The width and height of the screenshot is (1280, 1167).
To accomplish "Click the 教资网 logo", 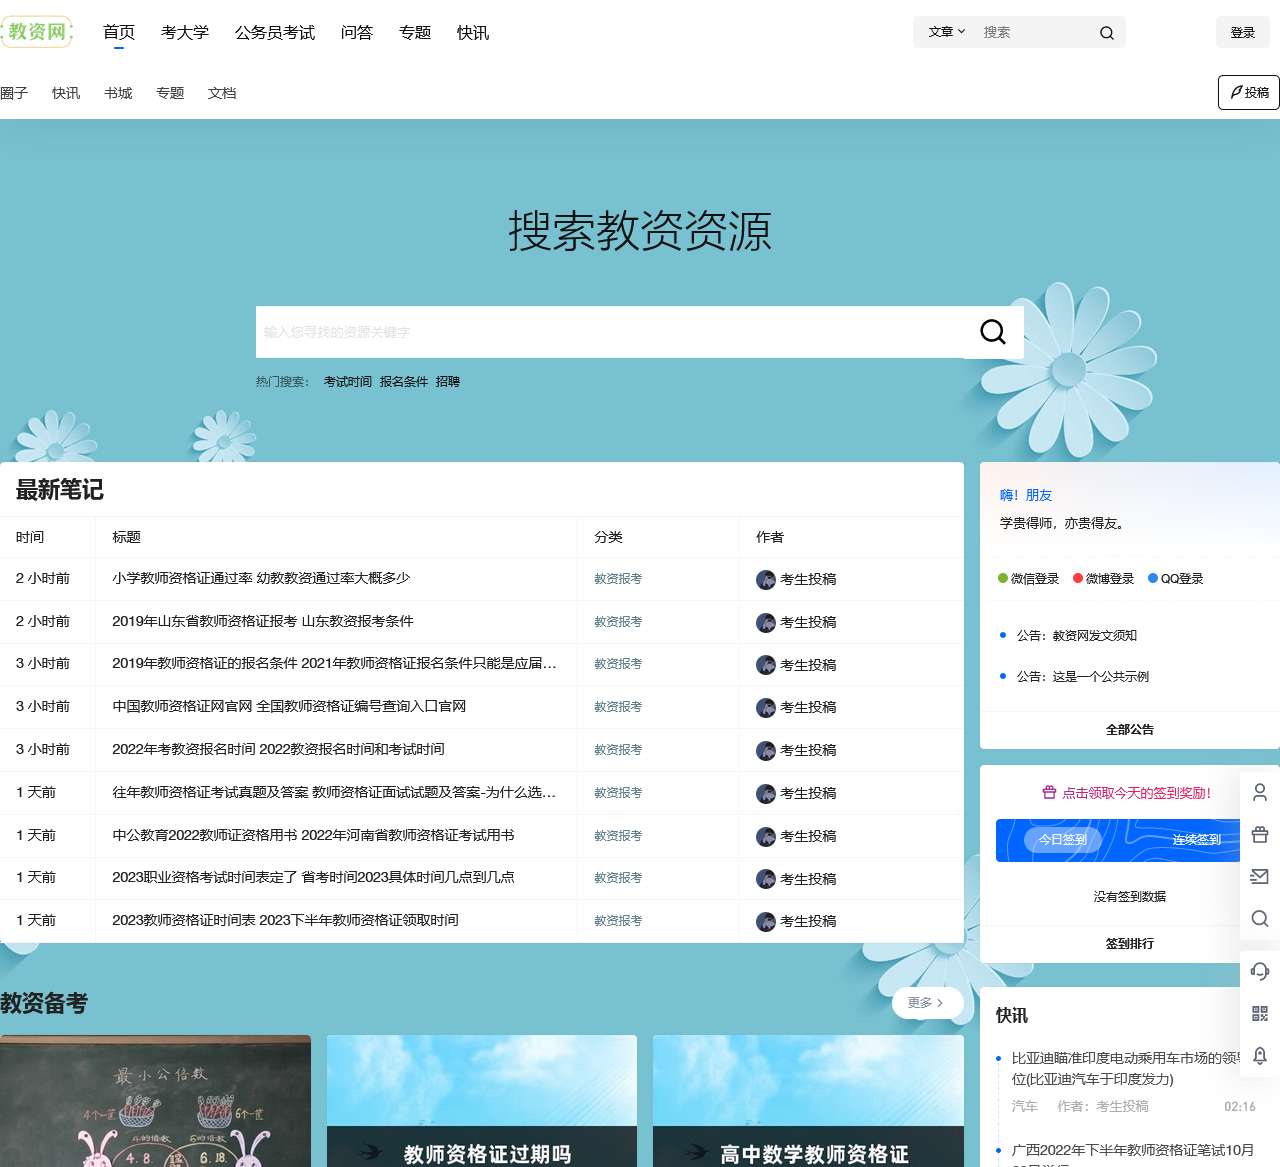I will 37,32.
